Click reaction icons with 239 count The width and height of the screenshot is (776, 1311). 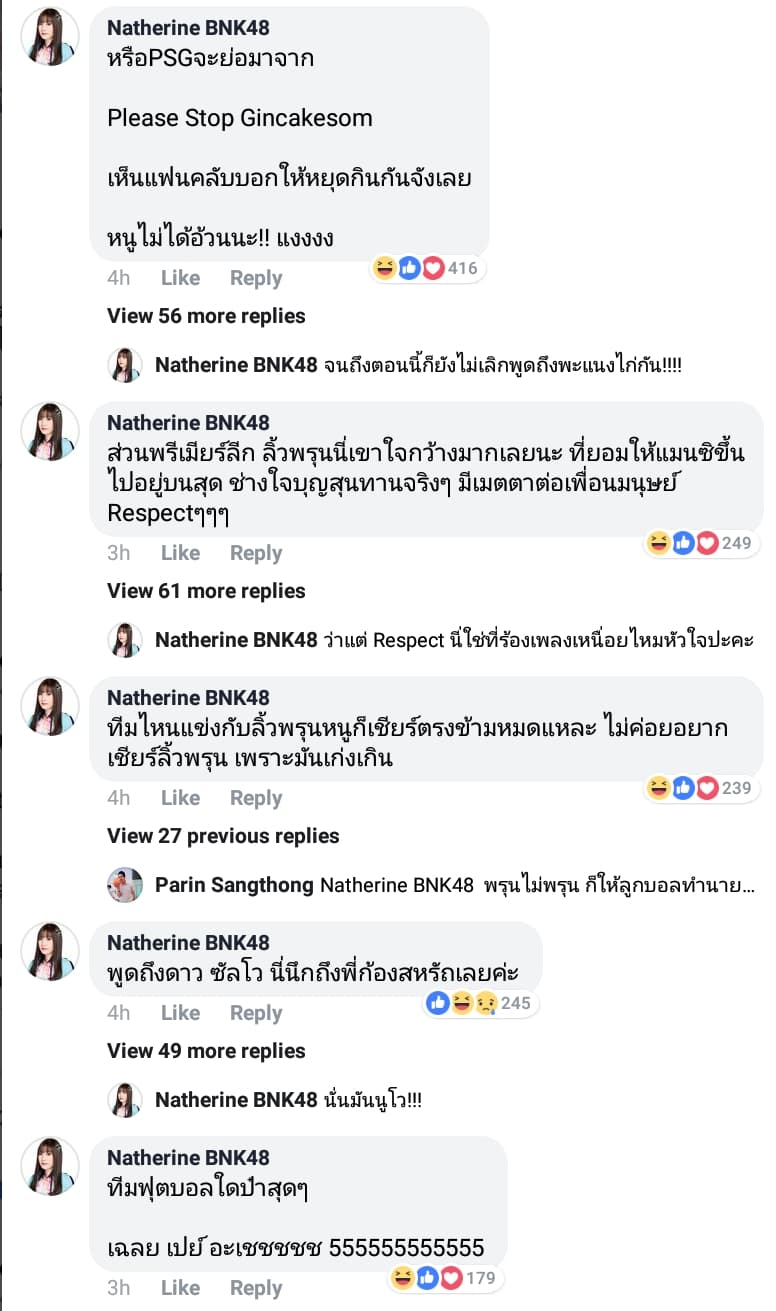[x=700, y=788]
